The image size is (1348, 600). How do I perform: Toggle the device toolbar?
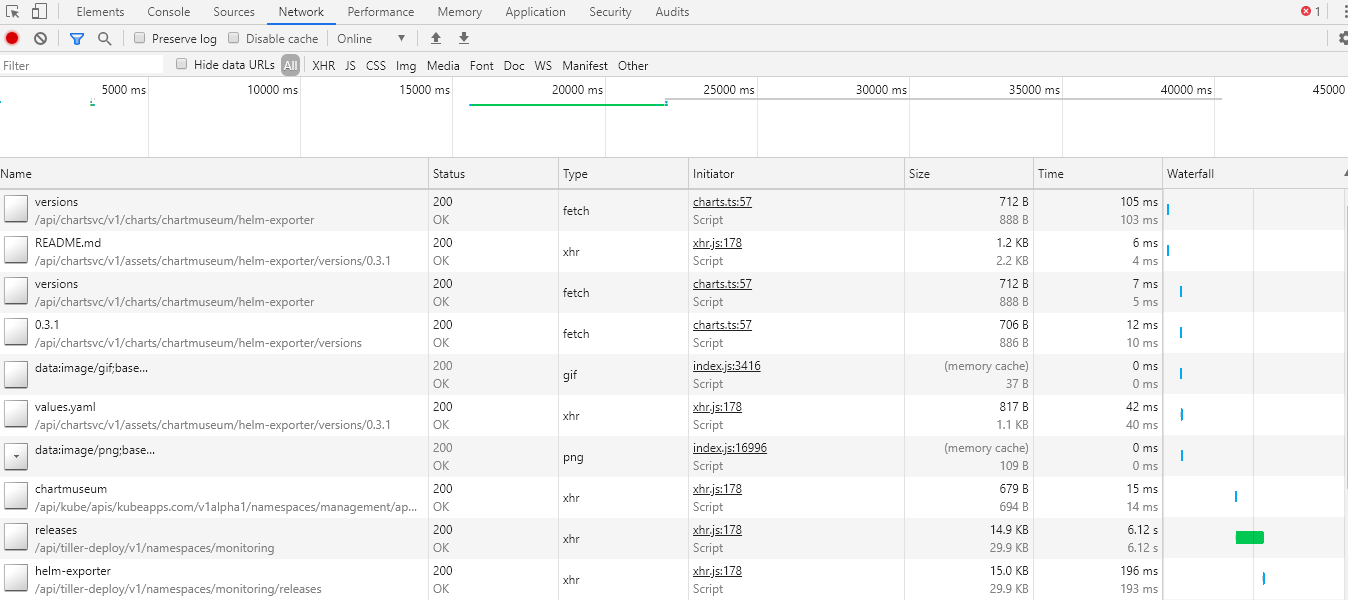[37, 11]
